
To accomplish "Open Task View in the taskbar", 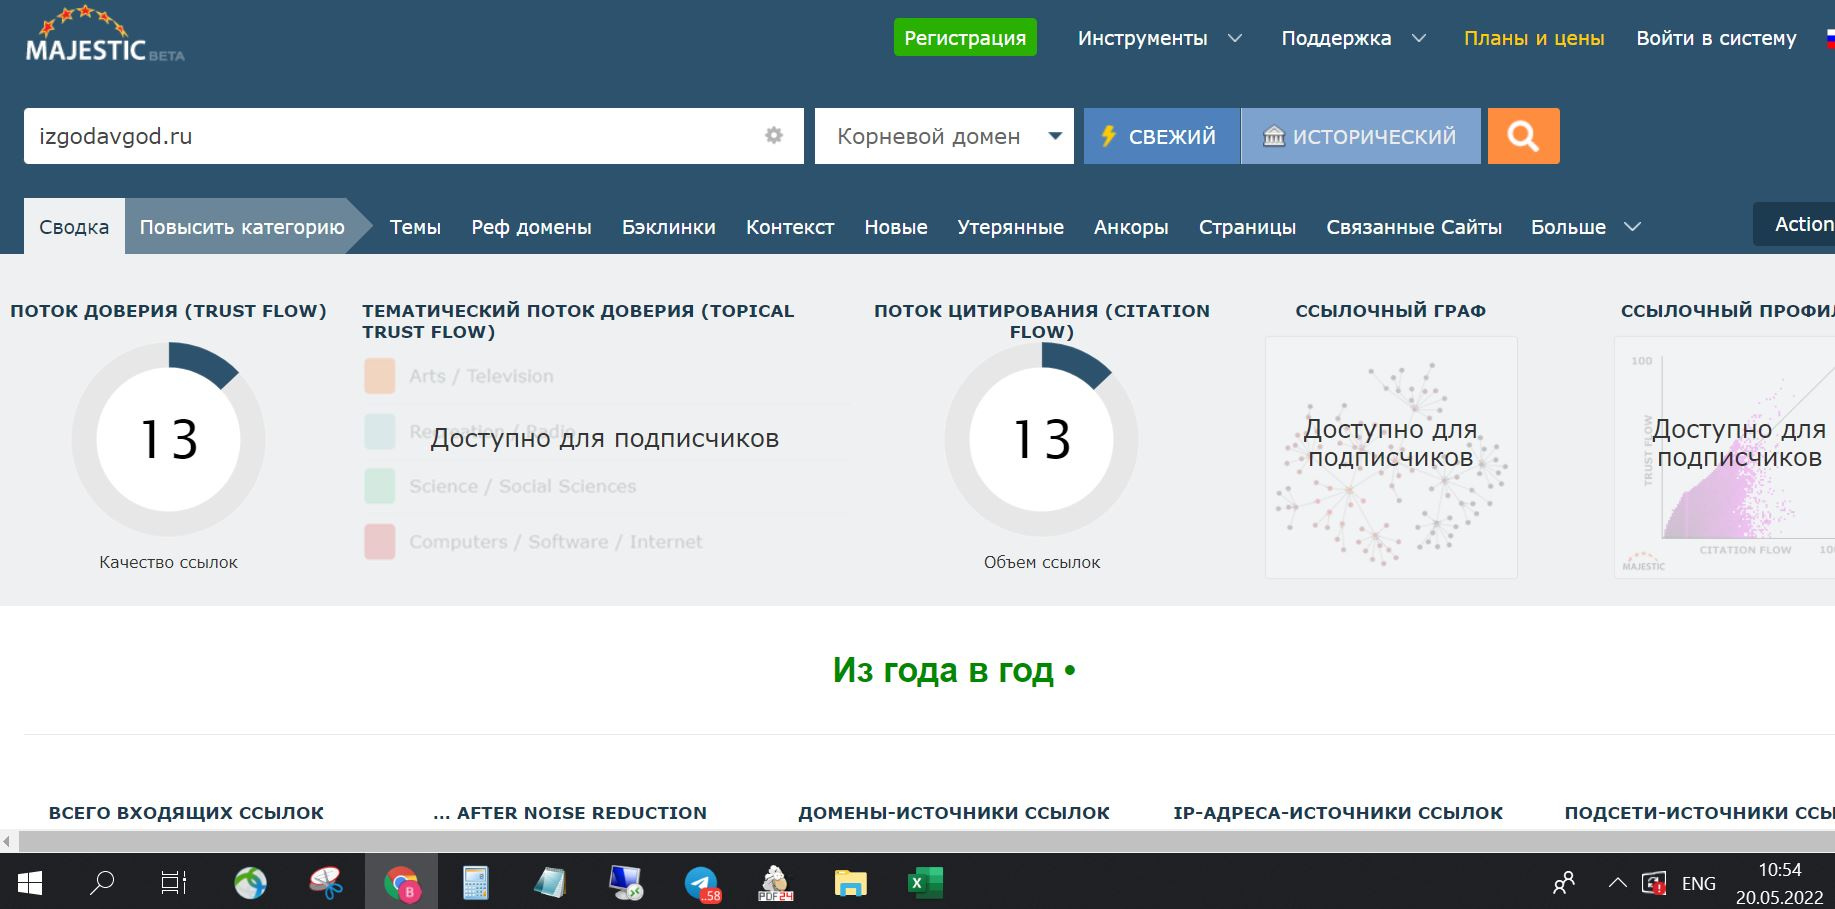I will [x=174, y=883].
